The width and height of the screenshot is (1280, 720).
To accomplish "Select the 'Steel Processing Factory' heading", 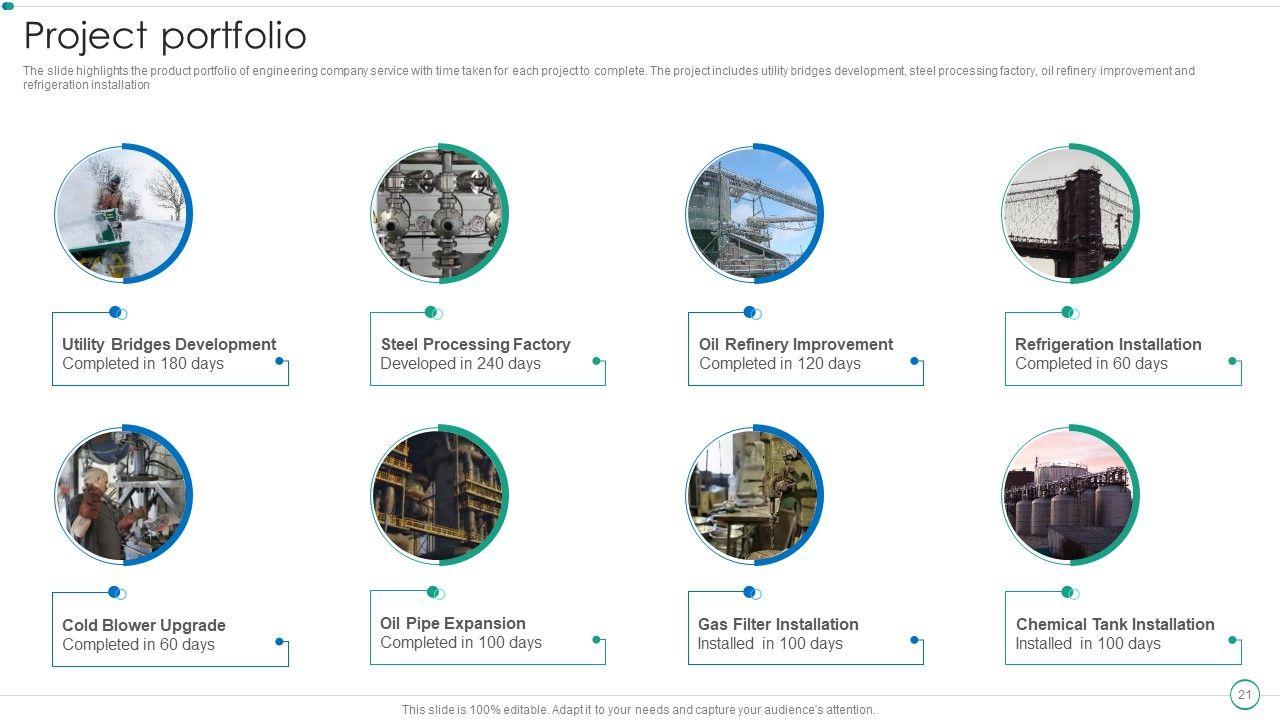I will (475, 344).
